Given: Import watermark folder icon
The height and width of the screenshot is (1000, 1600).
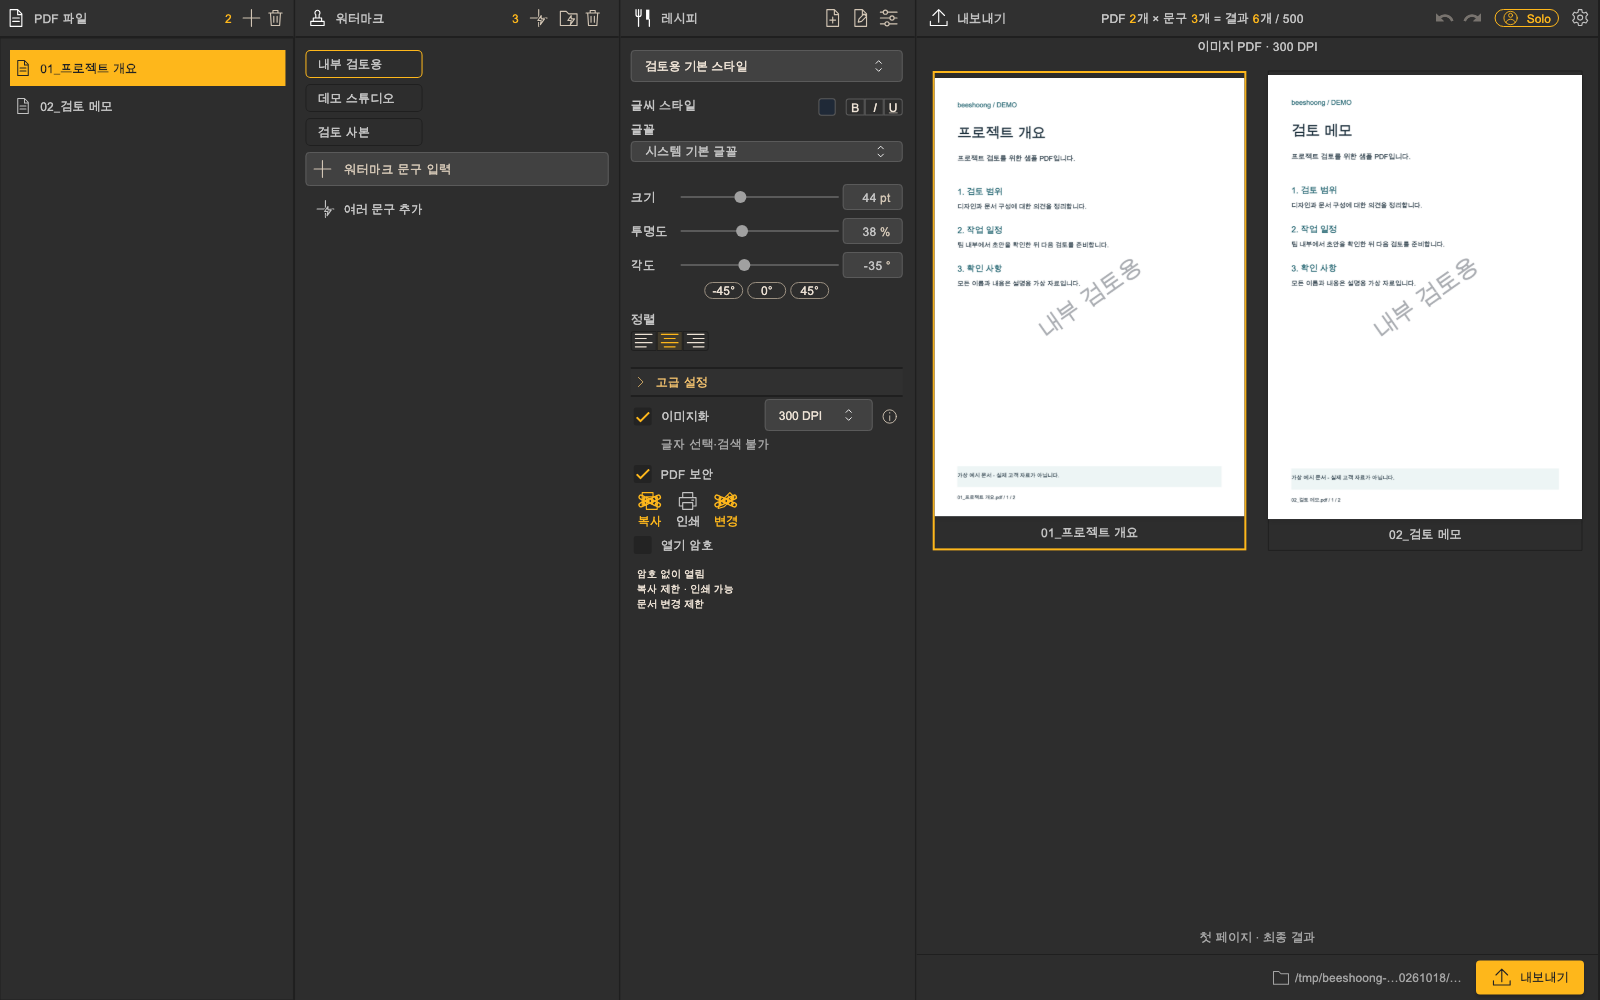Looking at the screenshot, I should (x=568, y=18).
